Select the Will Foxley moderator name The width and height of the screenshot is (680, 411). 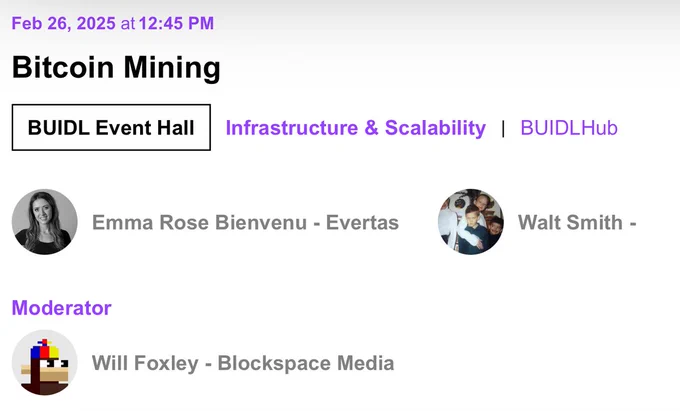[145, 363]
